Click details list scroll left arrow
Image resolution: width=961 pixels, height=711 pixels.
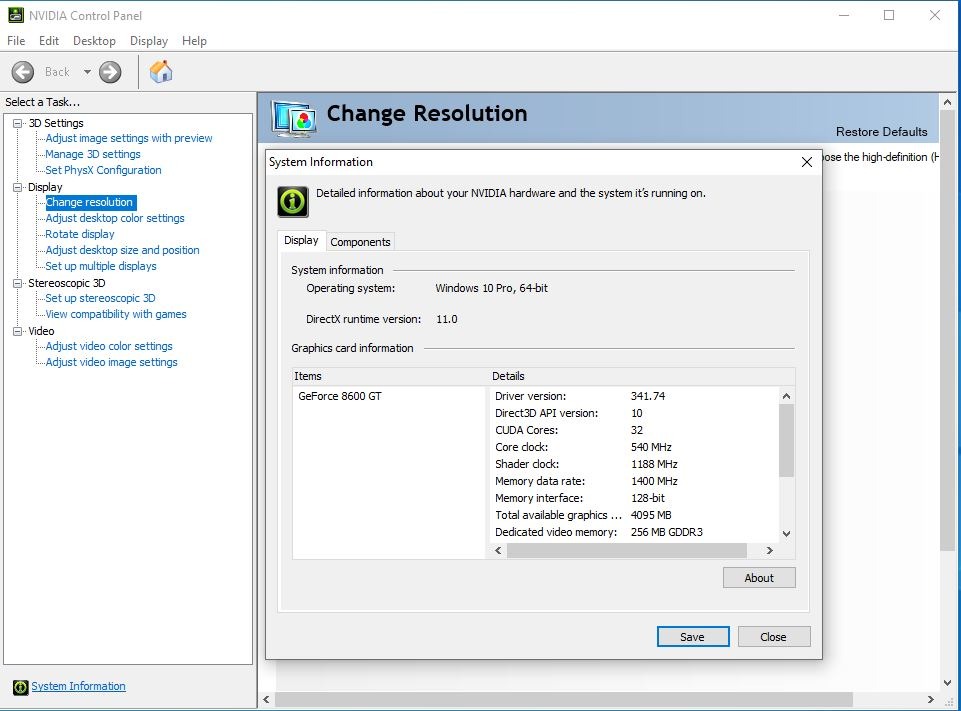click(x=498, y=550)
